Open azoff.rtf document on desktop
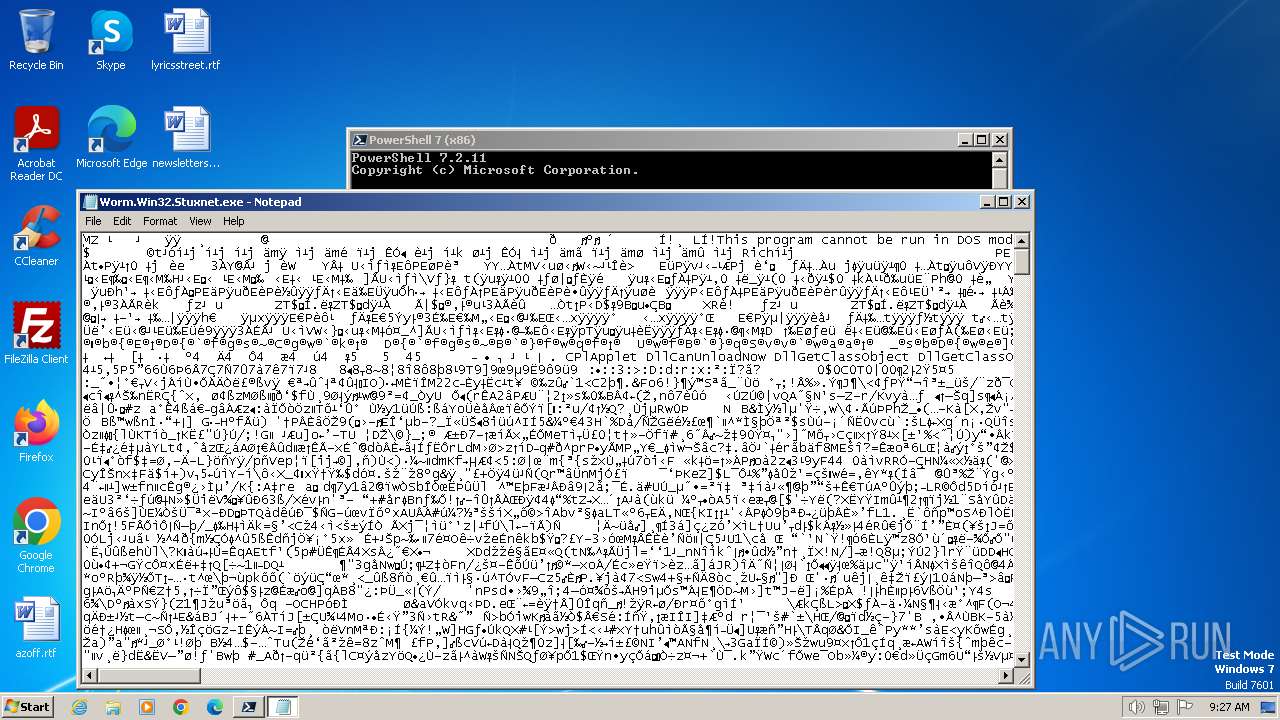Viewport: 1280px width, 720px height. [36, 628]
